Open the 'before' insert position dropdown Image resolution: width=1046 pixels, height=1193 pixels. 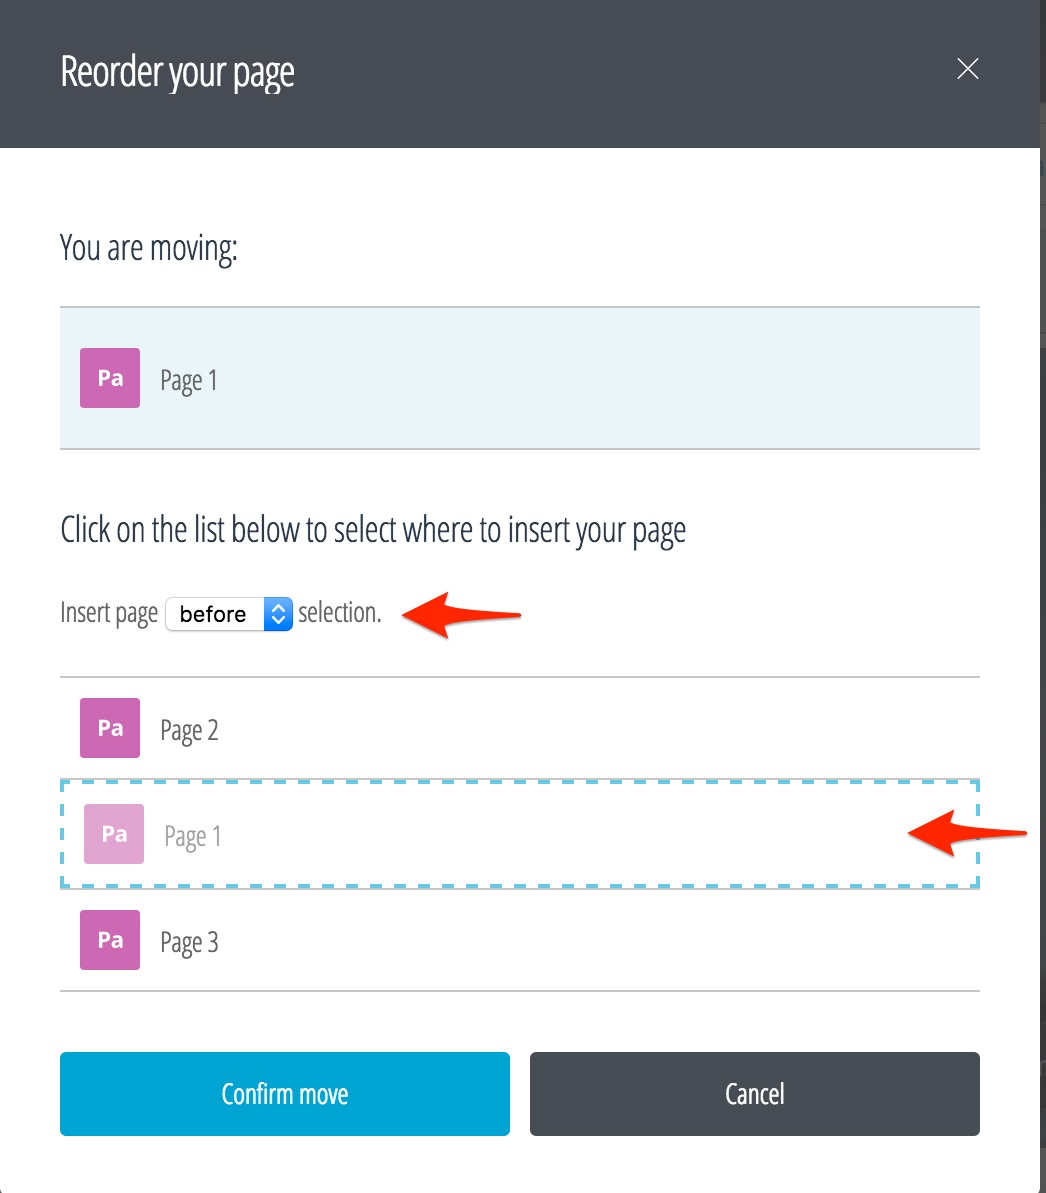228,614
